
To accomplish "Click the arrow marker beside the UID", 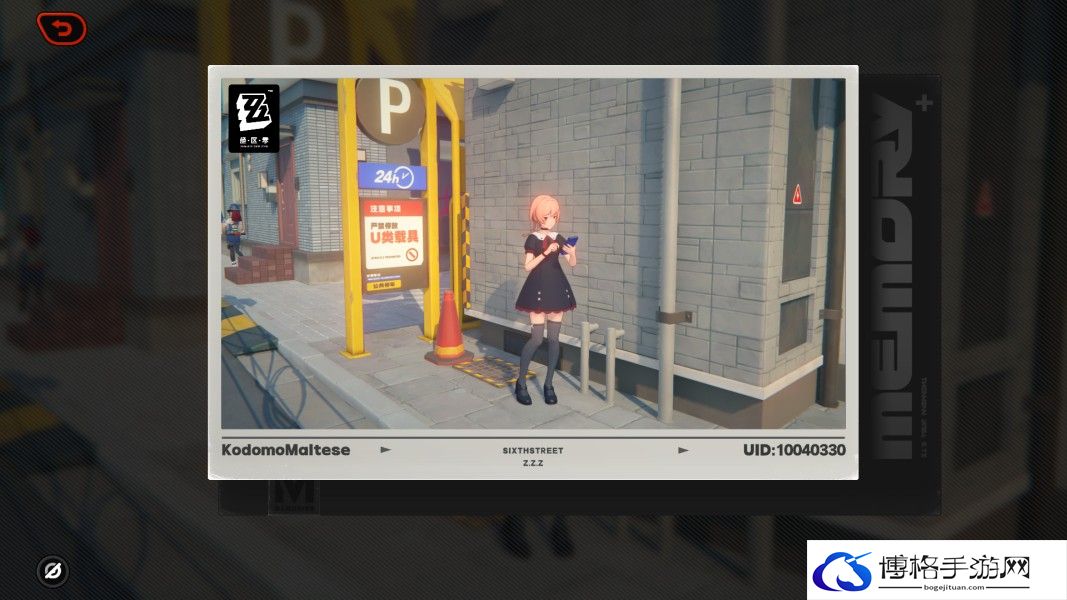I will (683, 450).
